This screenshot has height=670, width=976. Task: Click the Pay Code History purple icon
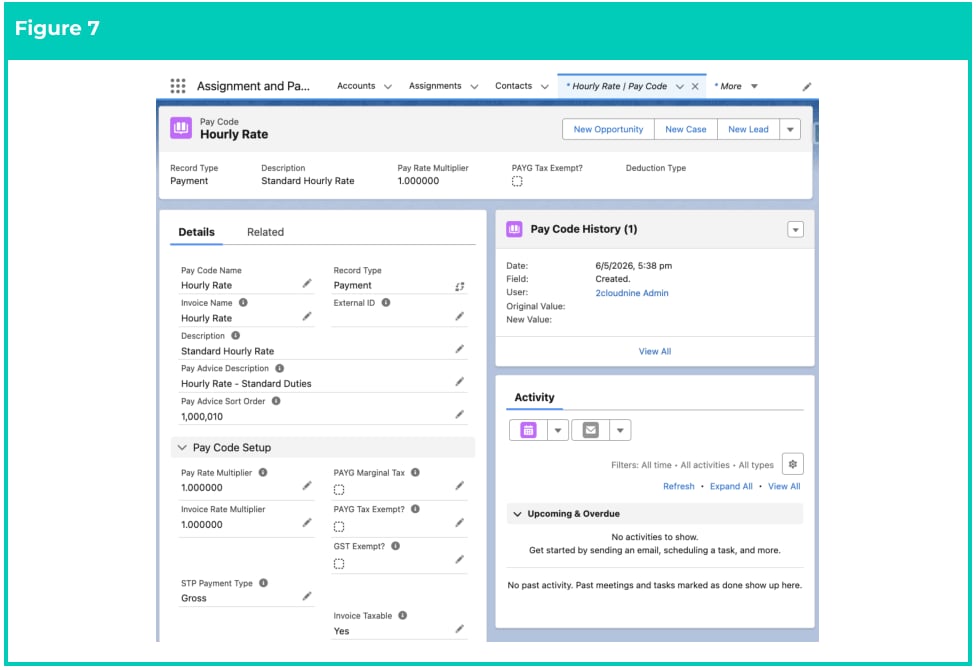tap(514, 229)
